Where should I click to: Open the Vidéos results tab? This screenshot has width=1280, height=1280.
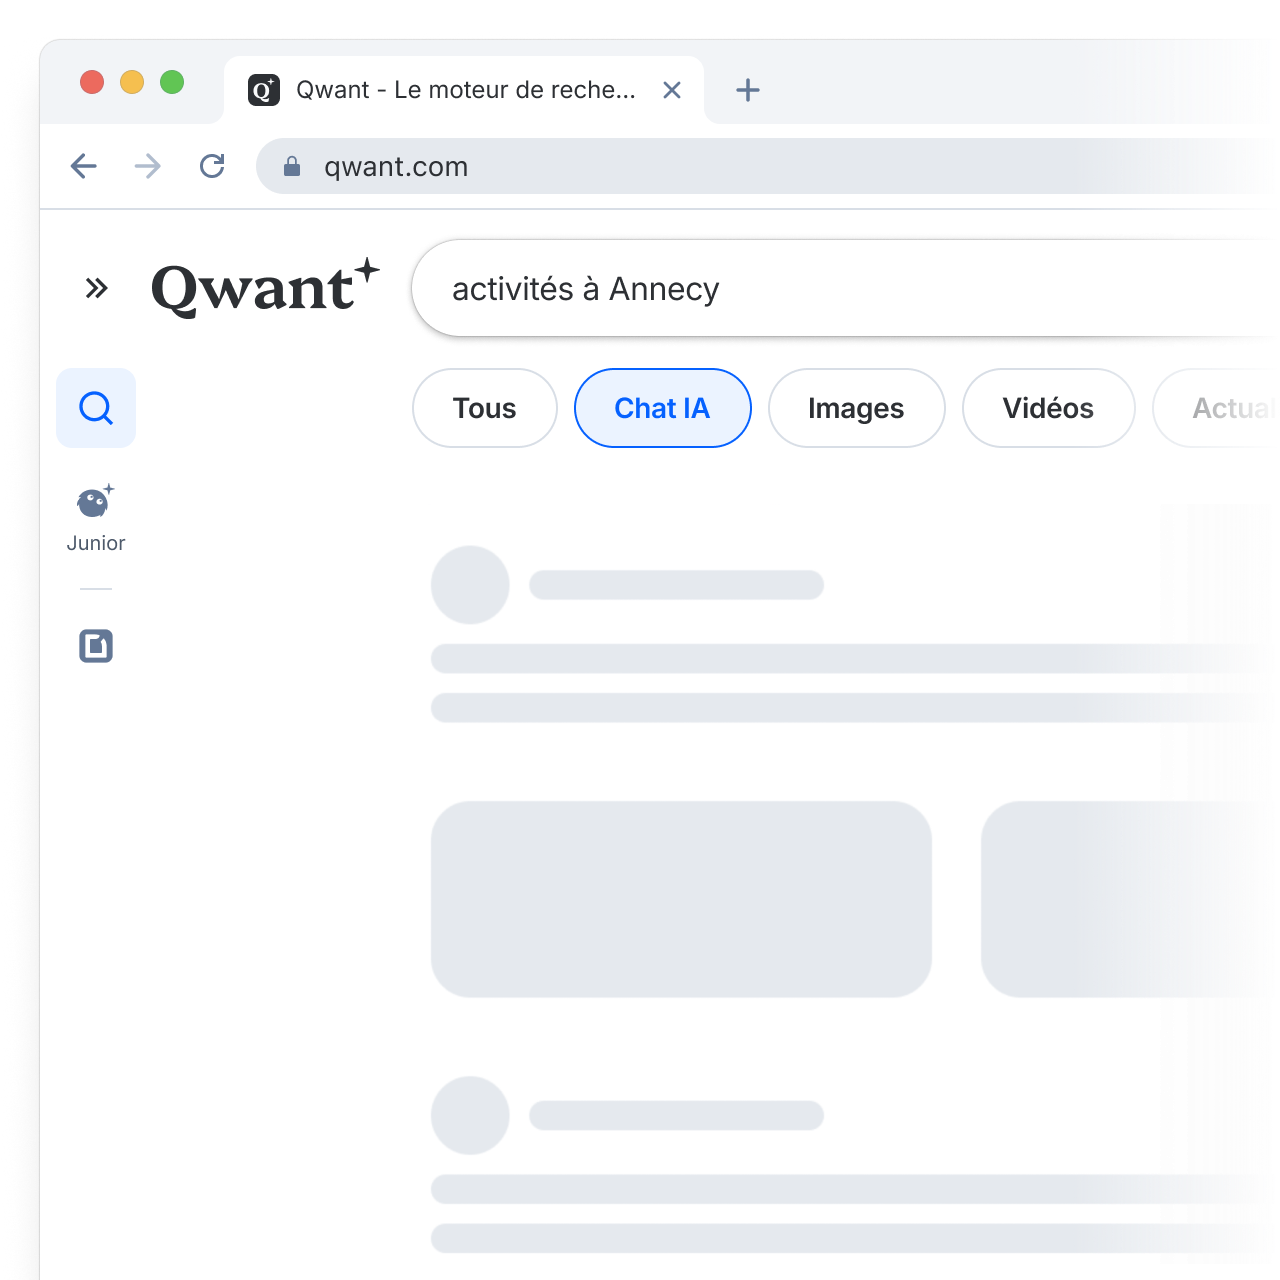click(x=1048, y=408)
